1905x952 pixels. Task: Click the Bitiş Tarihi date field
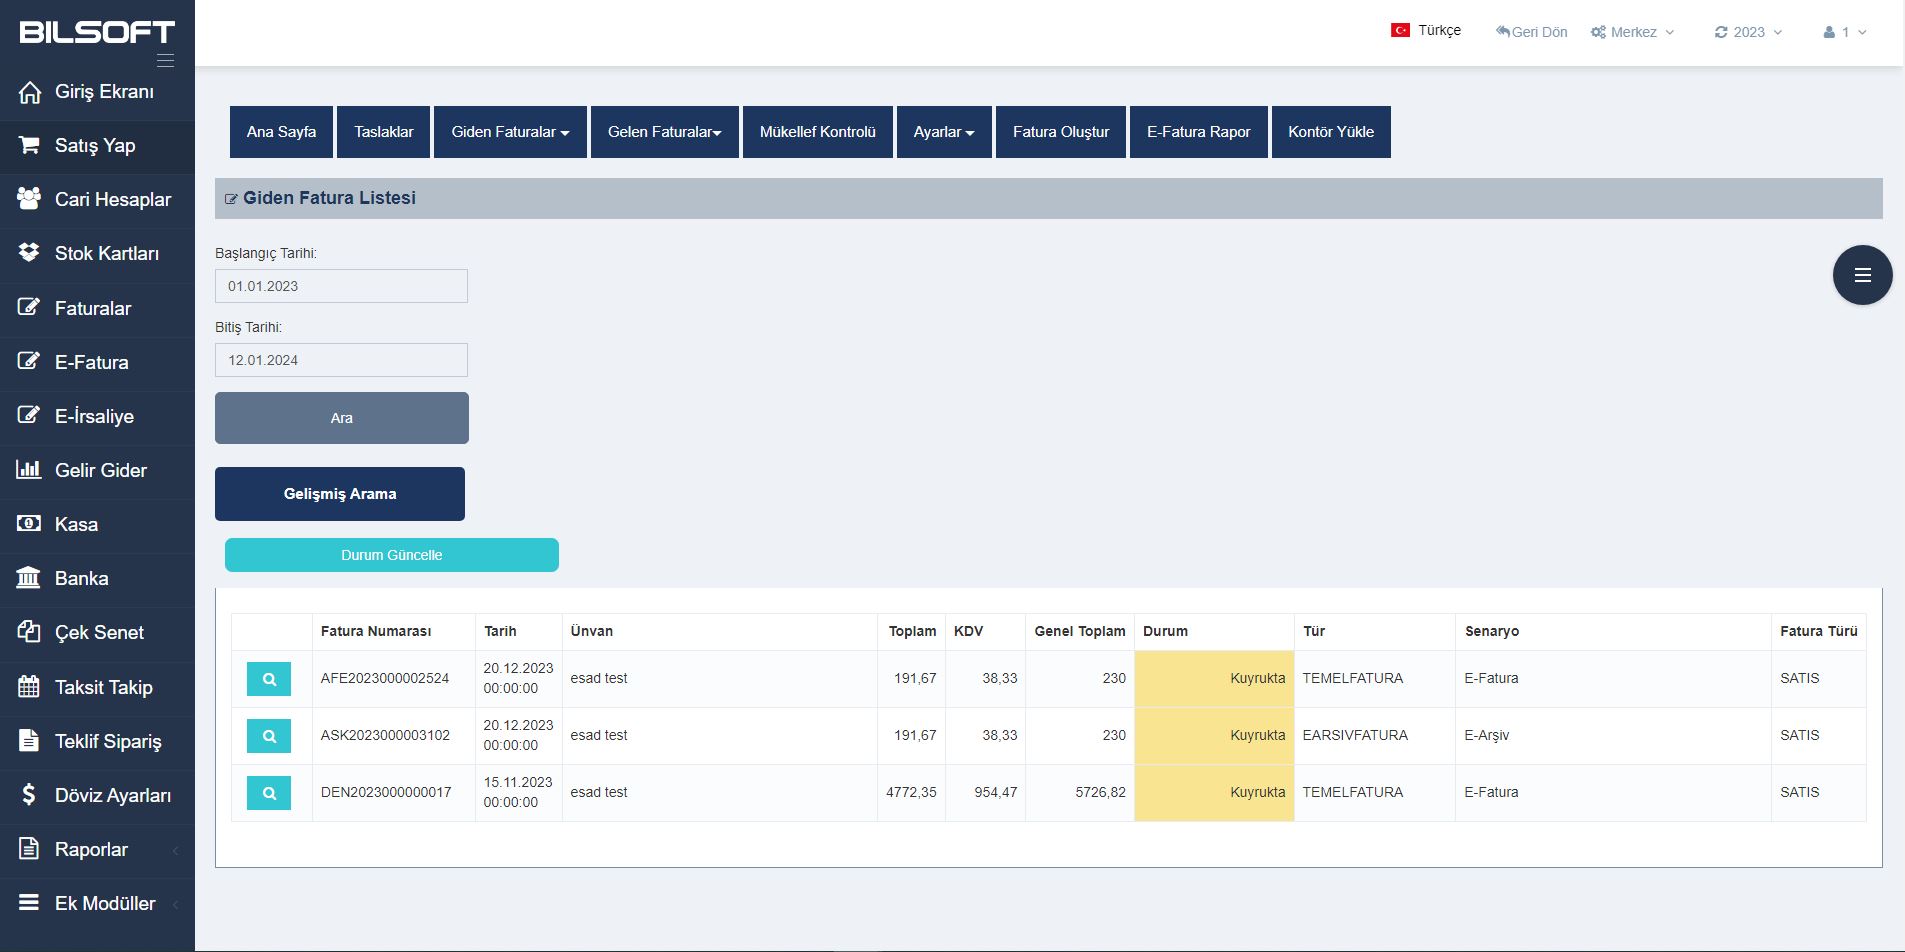[x=341, y=360]
